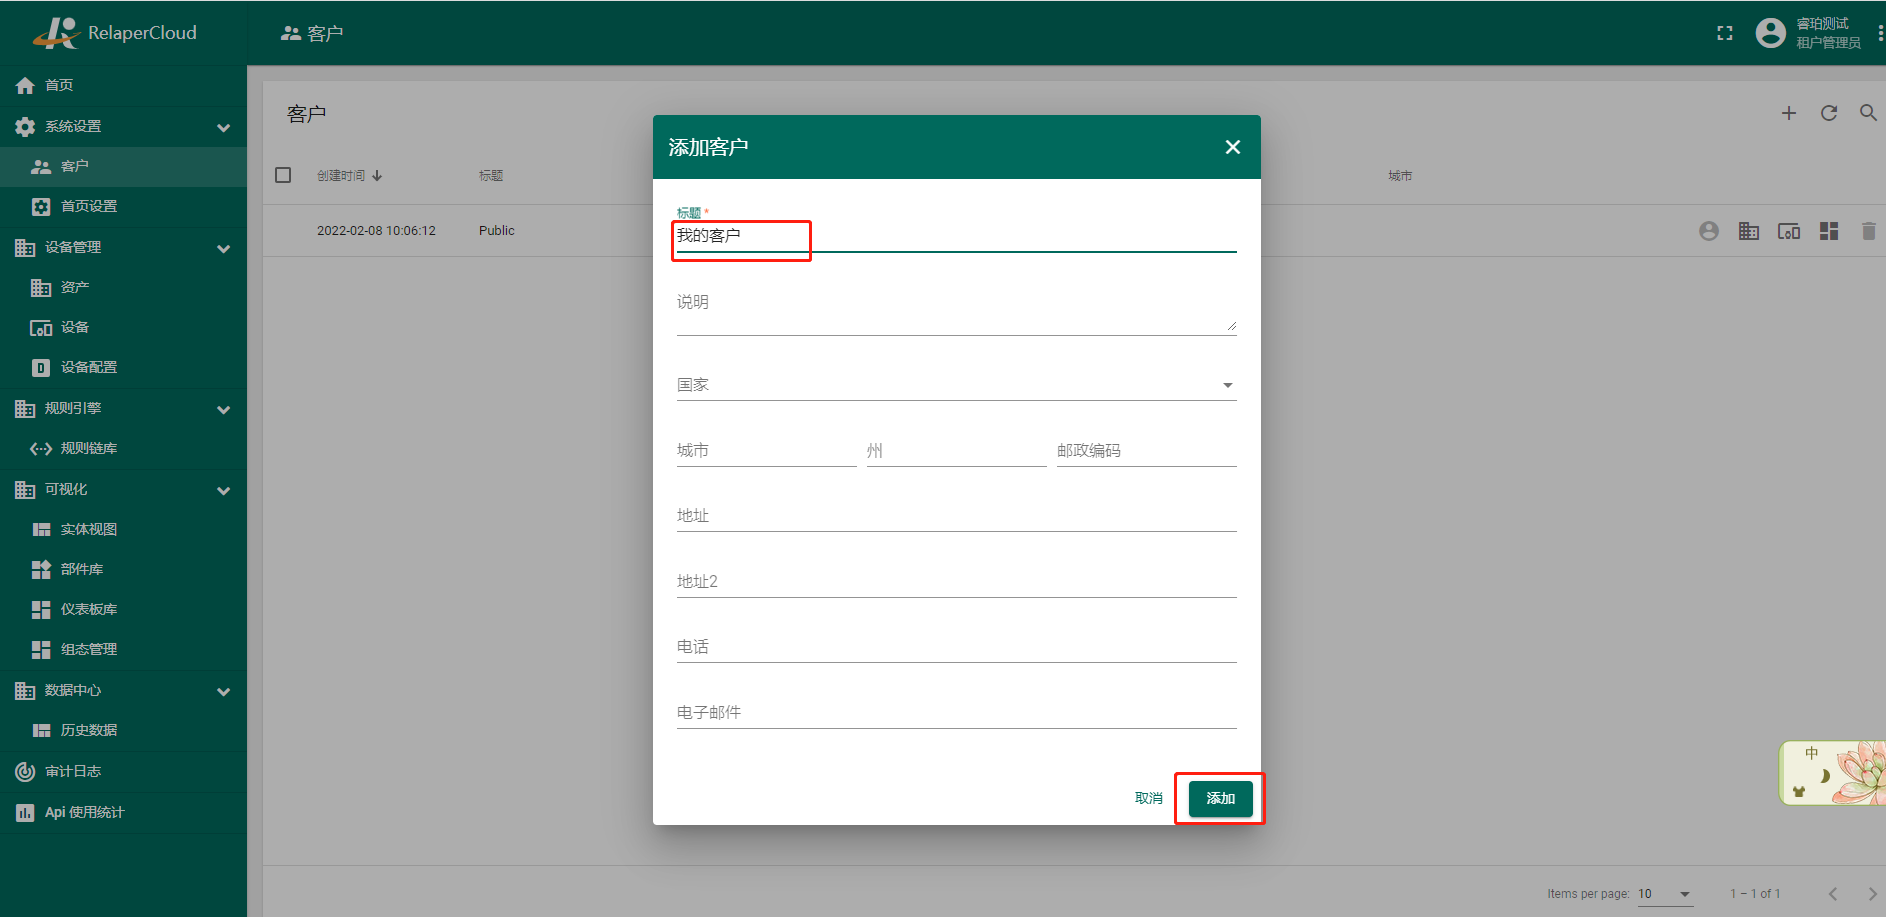
Task: Open 历史数据 in sidebar
Action: pos(123,731)
